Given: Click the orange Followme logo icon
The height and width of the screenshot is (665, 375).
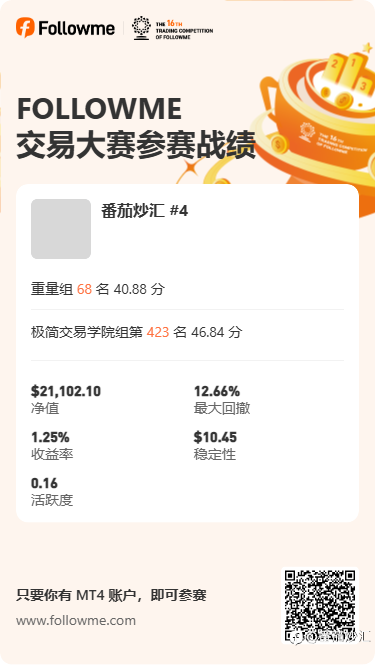Looking at the screenshot, I should click(x=25, y=28).
